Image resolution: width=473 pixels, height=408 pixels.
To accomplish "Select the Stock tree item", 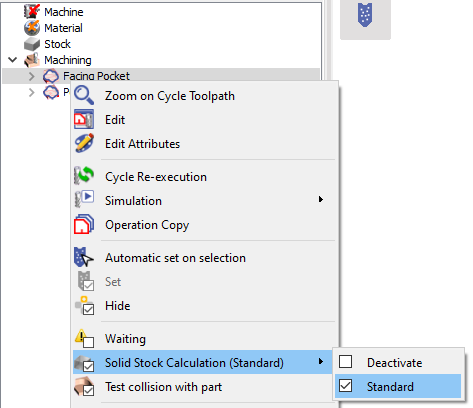I will click(57, 44).
